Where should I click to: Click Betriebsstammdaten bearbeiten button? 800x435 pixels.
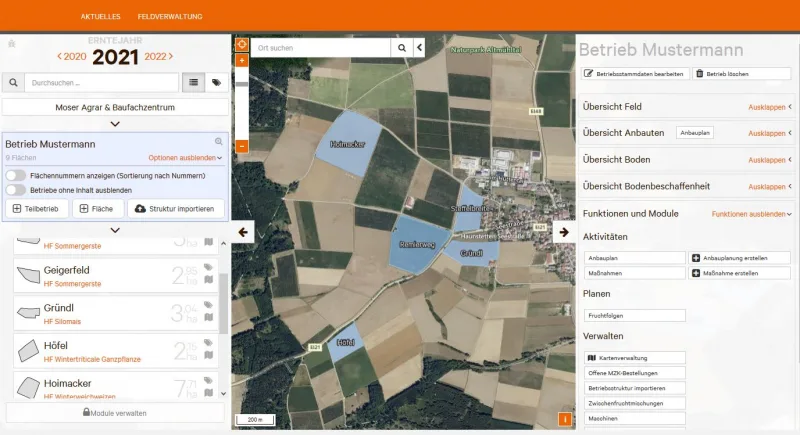pos(635,74)
